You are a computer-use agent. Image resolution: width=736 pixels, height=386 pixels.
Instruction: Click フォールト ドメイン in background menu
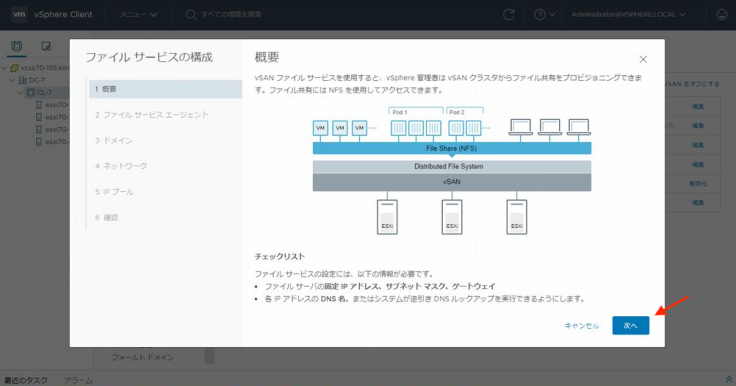(142, 357)
